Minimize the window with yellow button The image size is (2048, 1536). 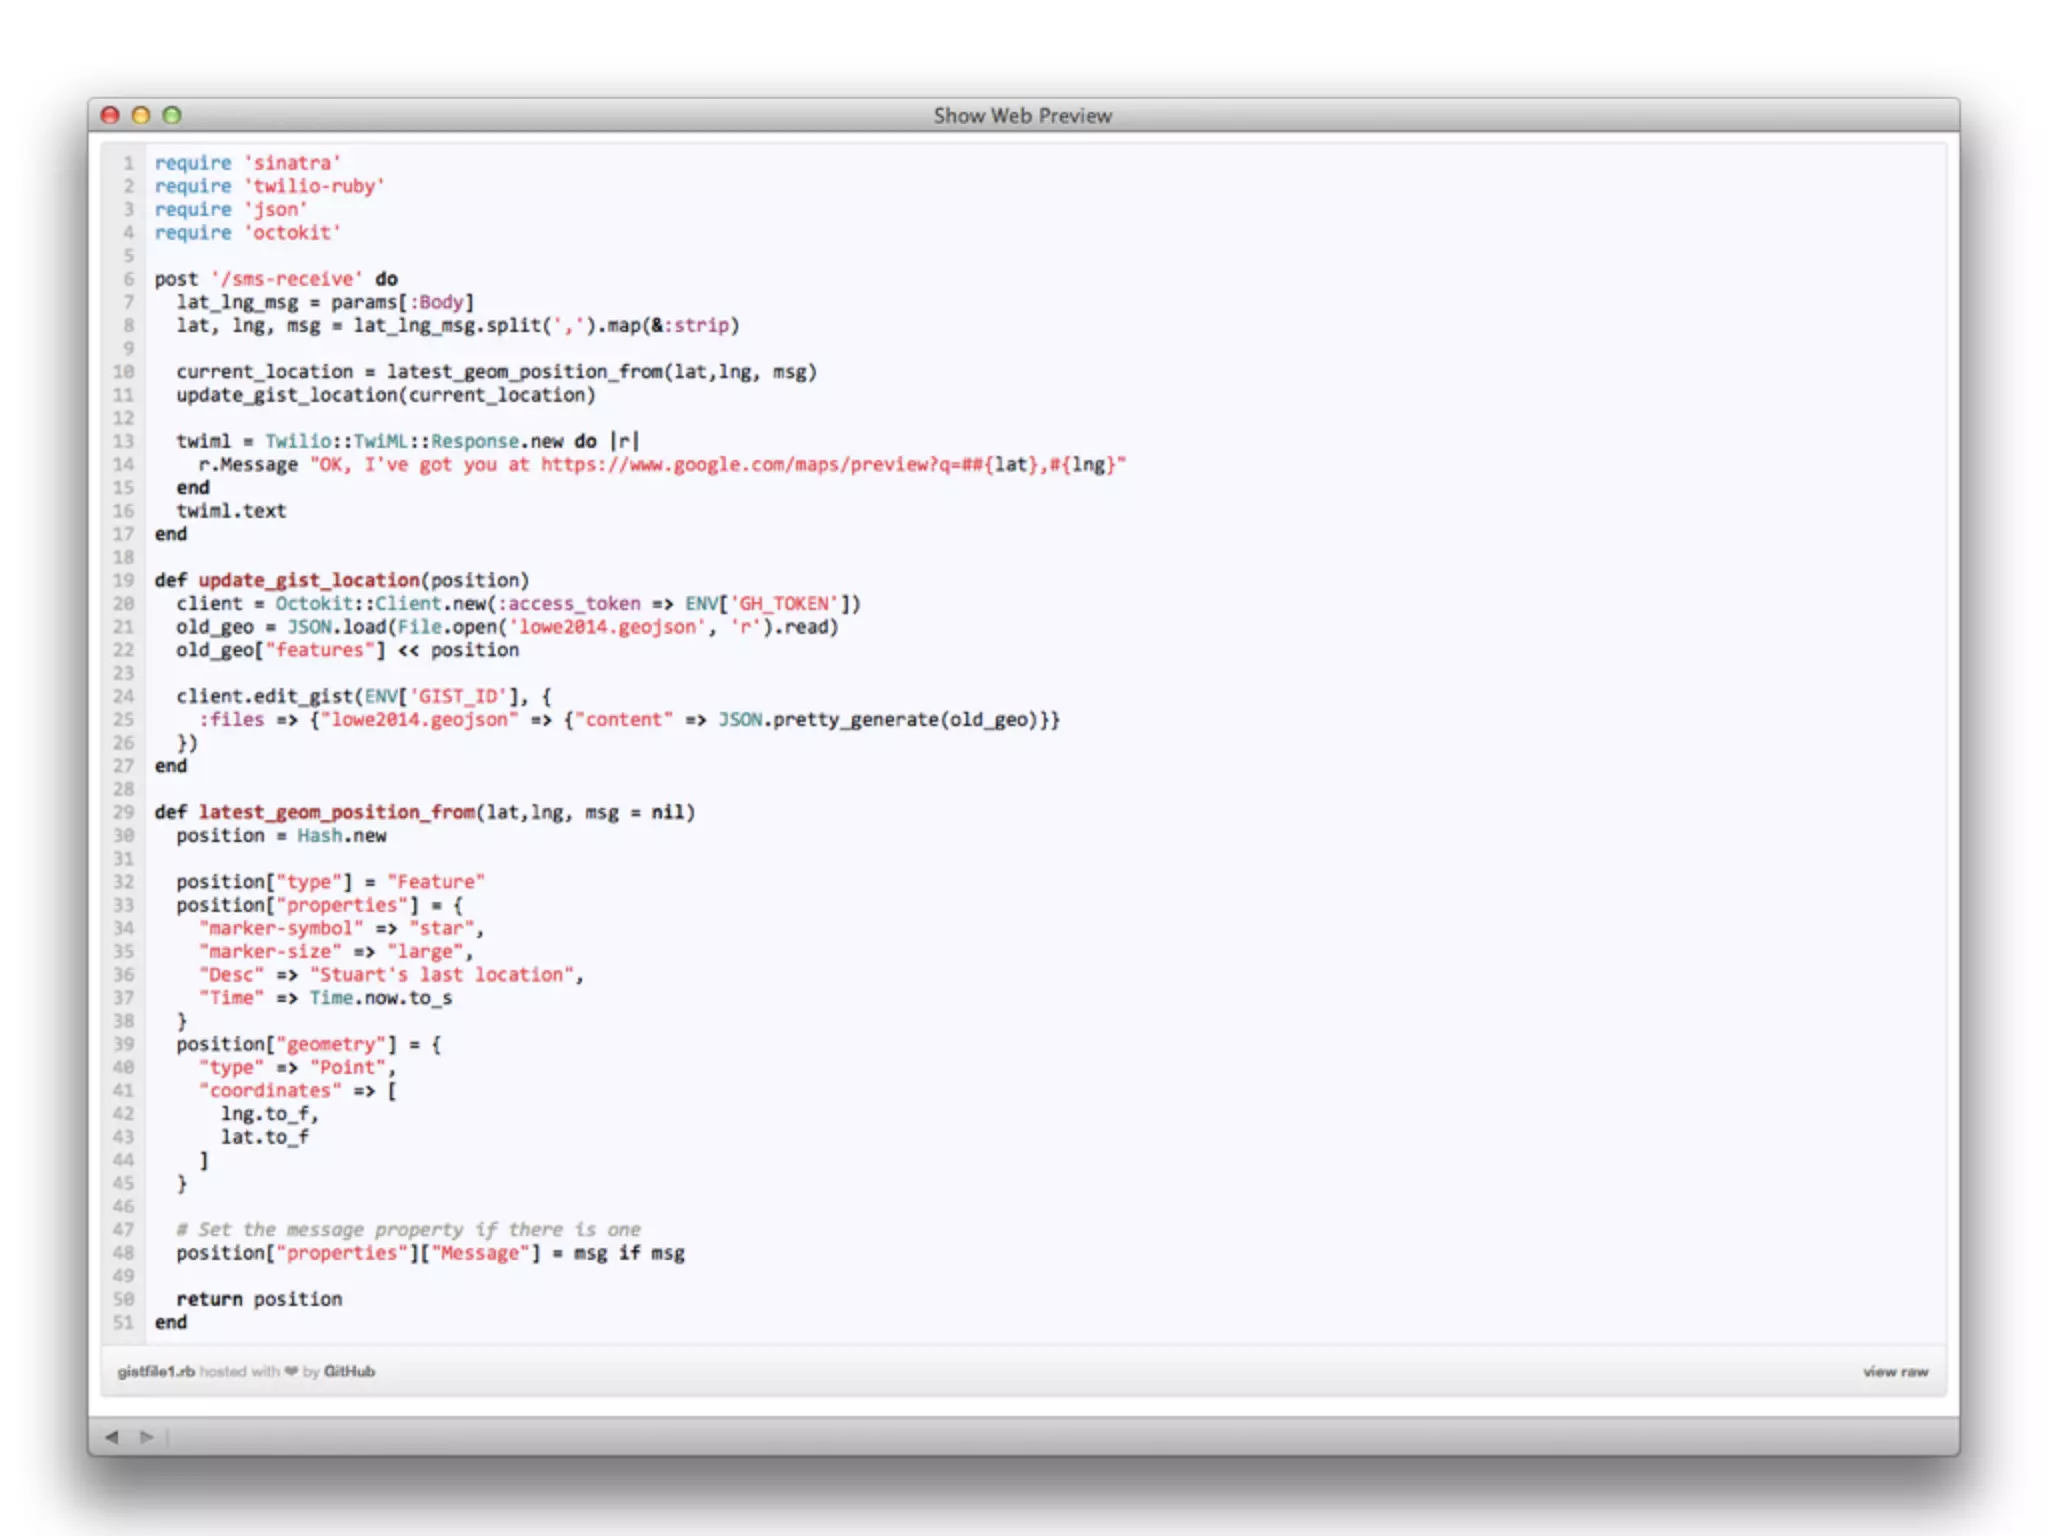[x=141, y=115]
